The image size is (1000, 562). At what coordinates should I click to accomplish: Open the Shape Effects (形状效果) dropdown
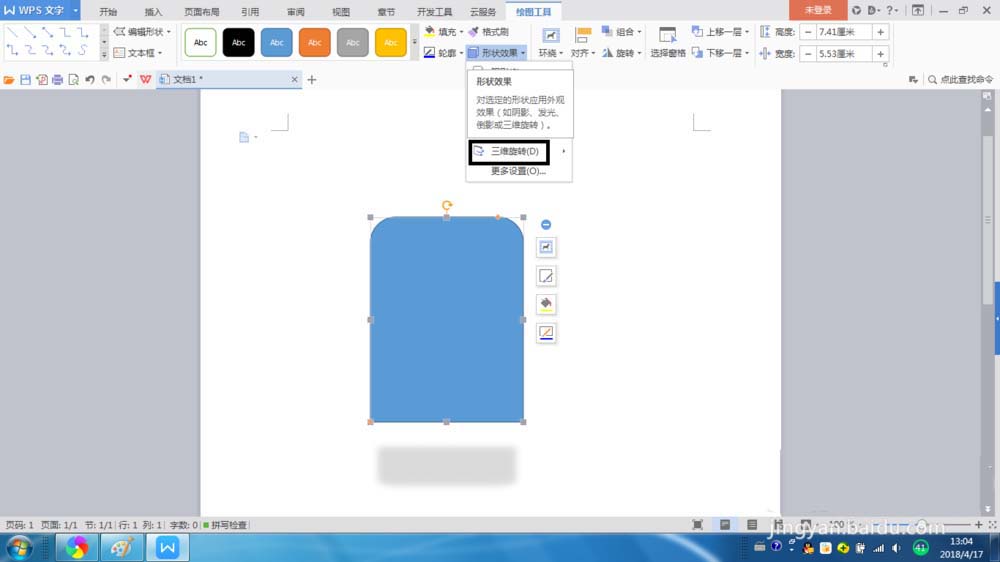pyautogui.click(x=496, y=53)
